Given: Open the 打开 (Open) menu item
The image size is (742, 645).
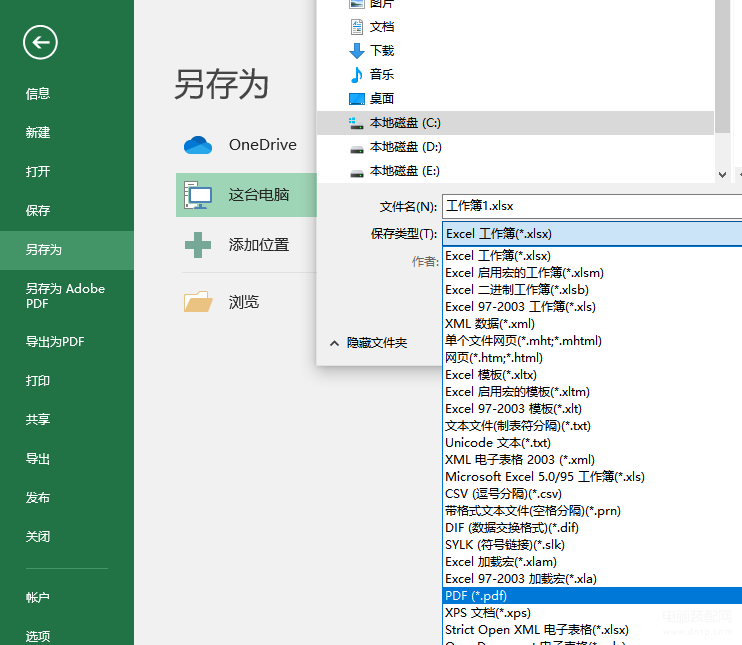Looking at the screenshot, I should point(38,171).
